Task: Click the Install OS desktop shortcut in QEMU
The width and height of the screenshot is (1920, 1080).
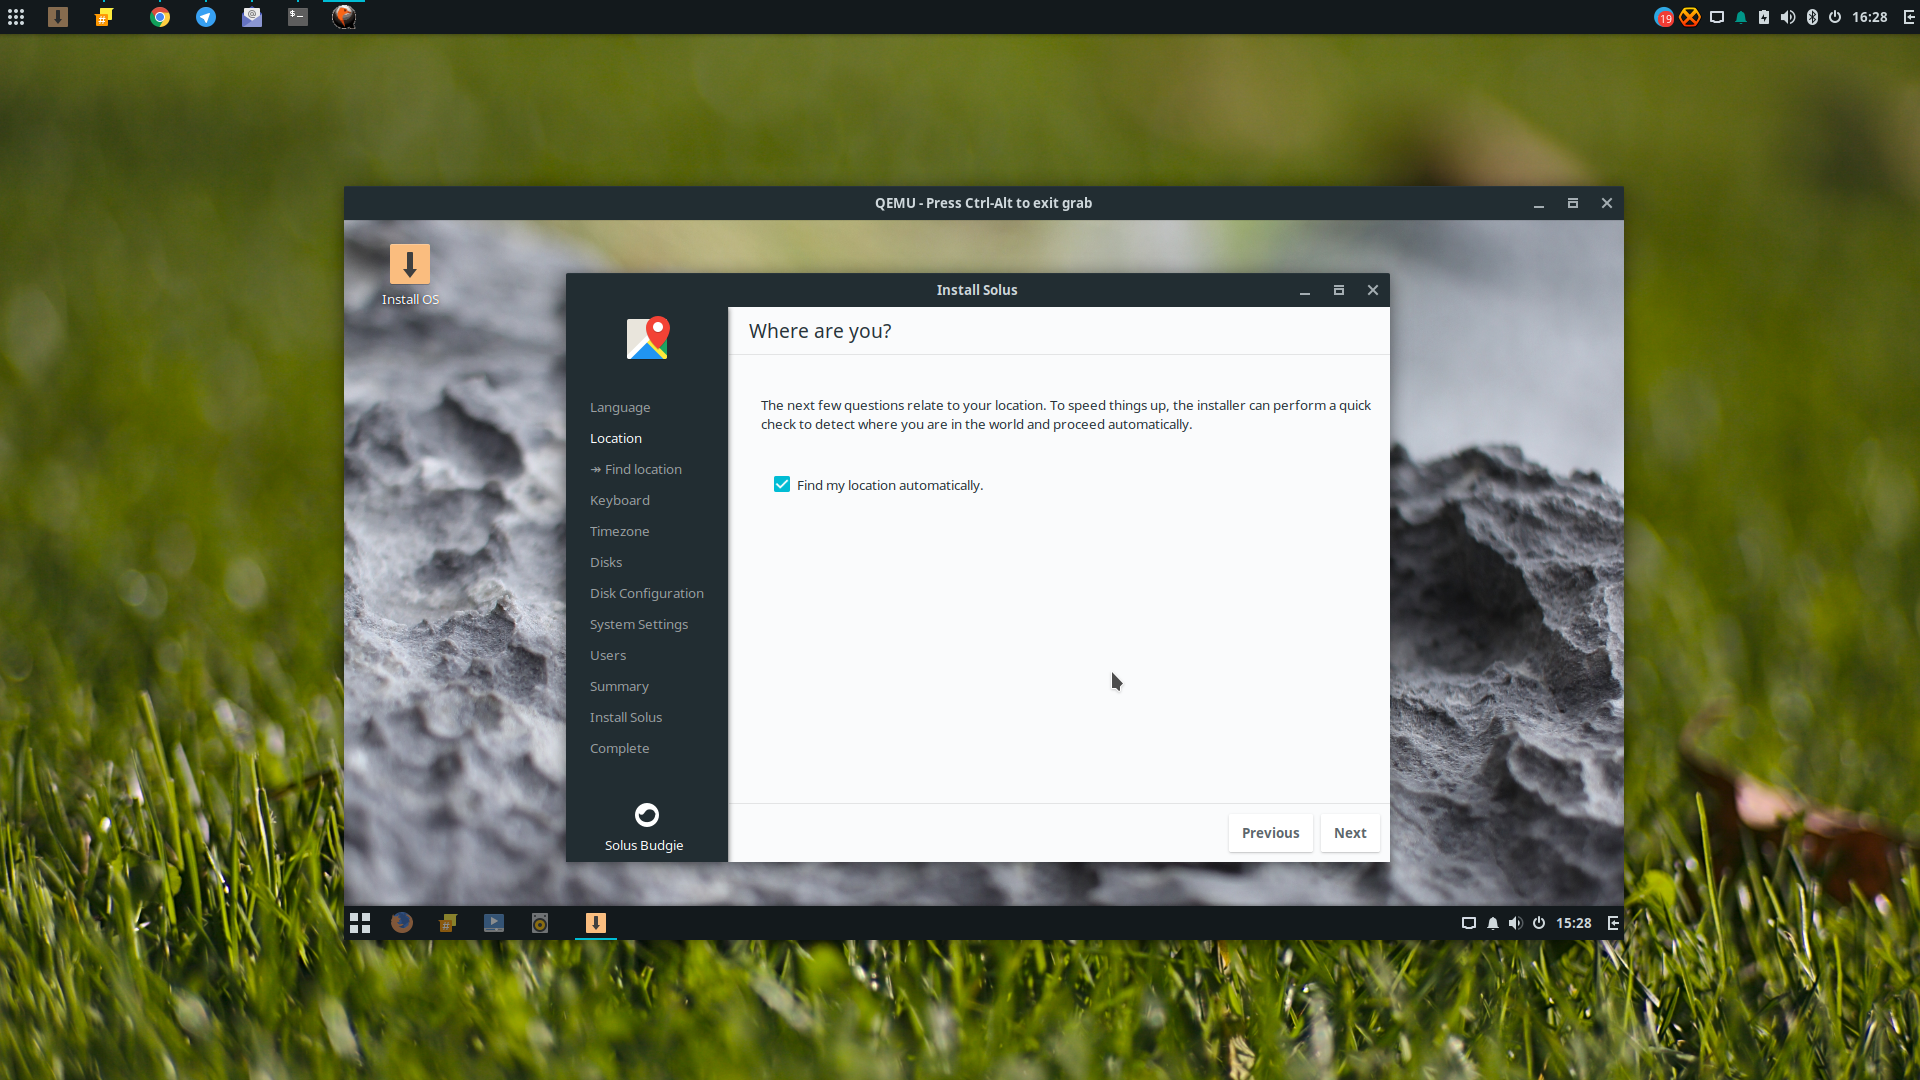Action: (x=410, y=275)
